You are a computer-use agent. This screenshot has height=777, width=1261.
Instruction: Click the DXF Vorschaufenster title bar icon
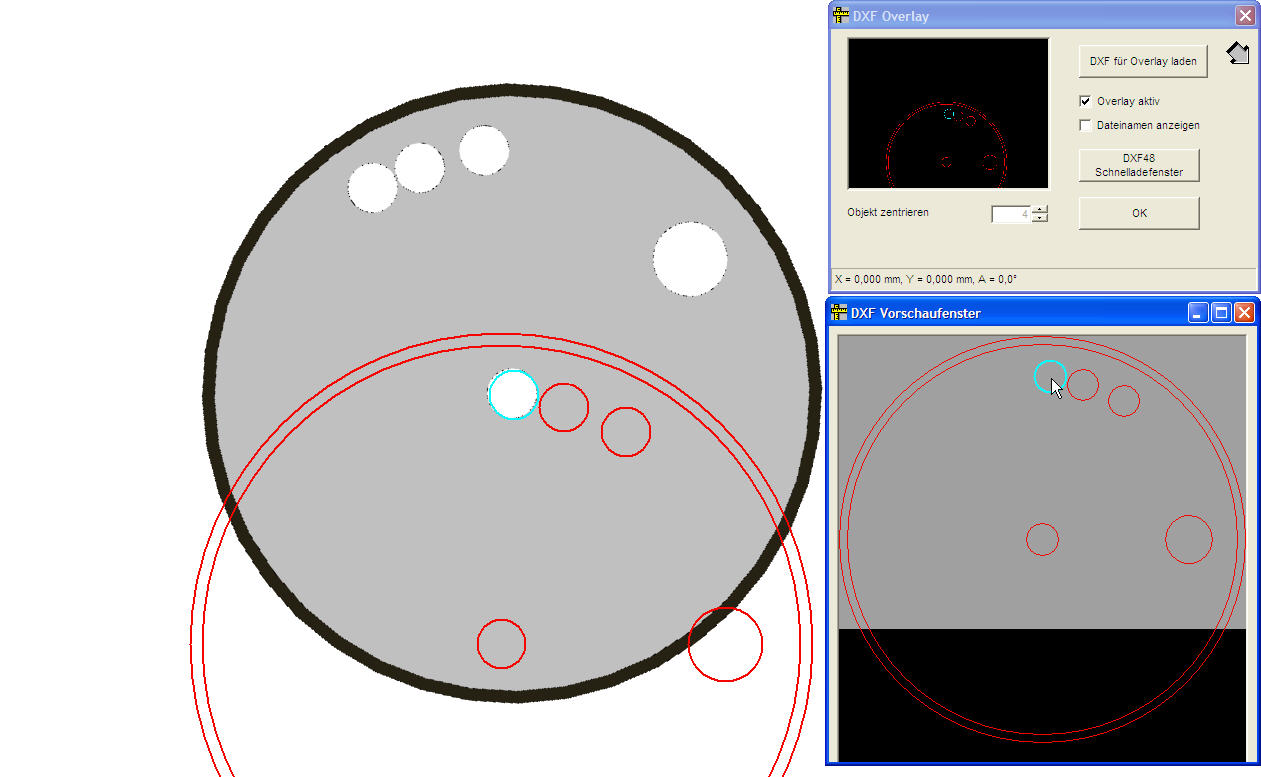point(841,313)
